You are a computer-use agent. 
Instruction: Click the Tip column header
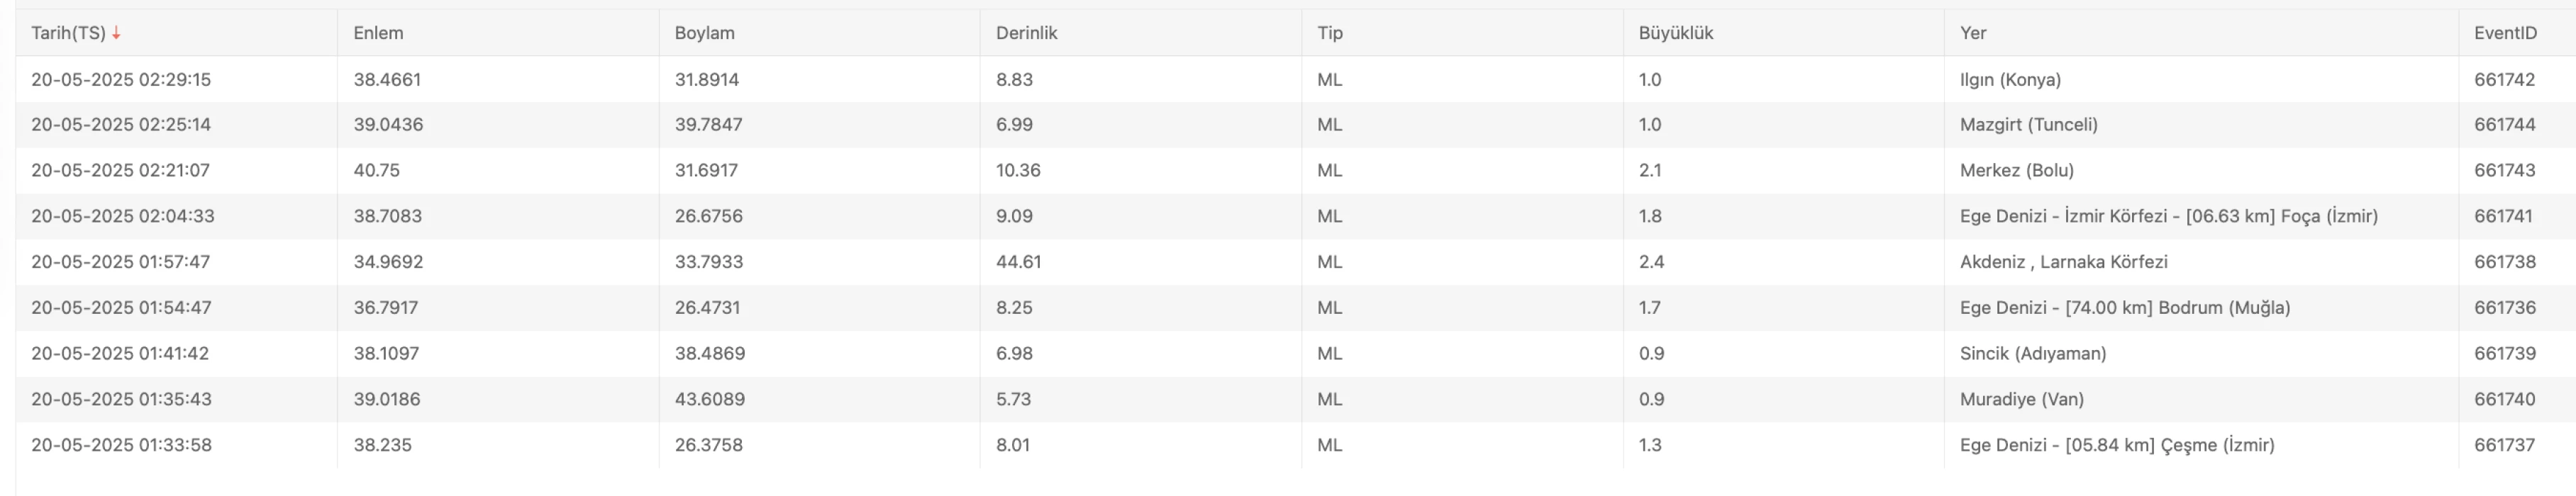pyautogui.click(x=1329, y=33)
